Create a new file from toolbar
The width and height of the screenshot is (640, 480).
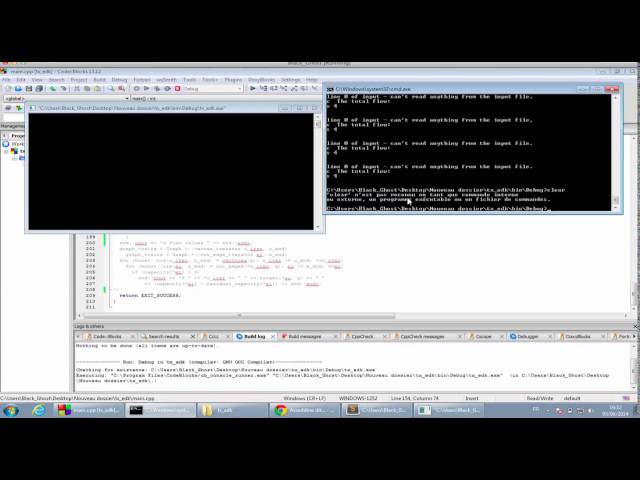(8, 89)
